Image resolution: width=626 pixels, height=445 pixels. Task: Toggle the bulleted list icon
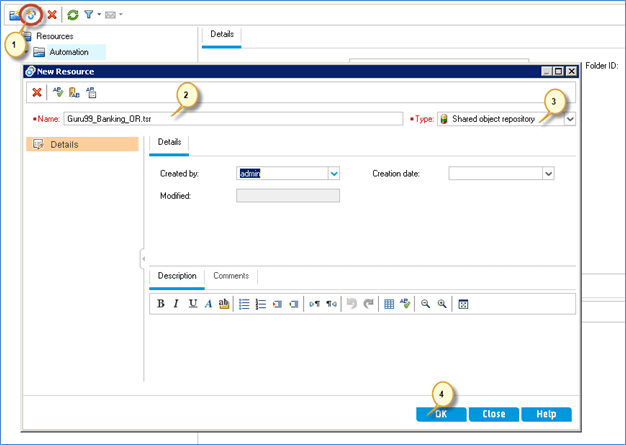point(244,304)
